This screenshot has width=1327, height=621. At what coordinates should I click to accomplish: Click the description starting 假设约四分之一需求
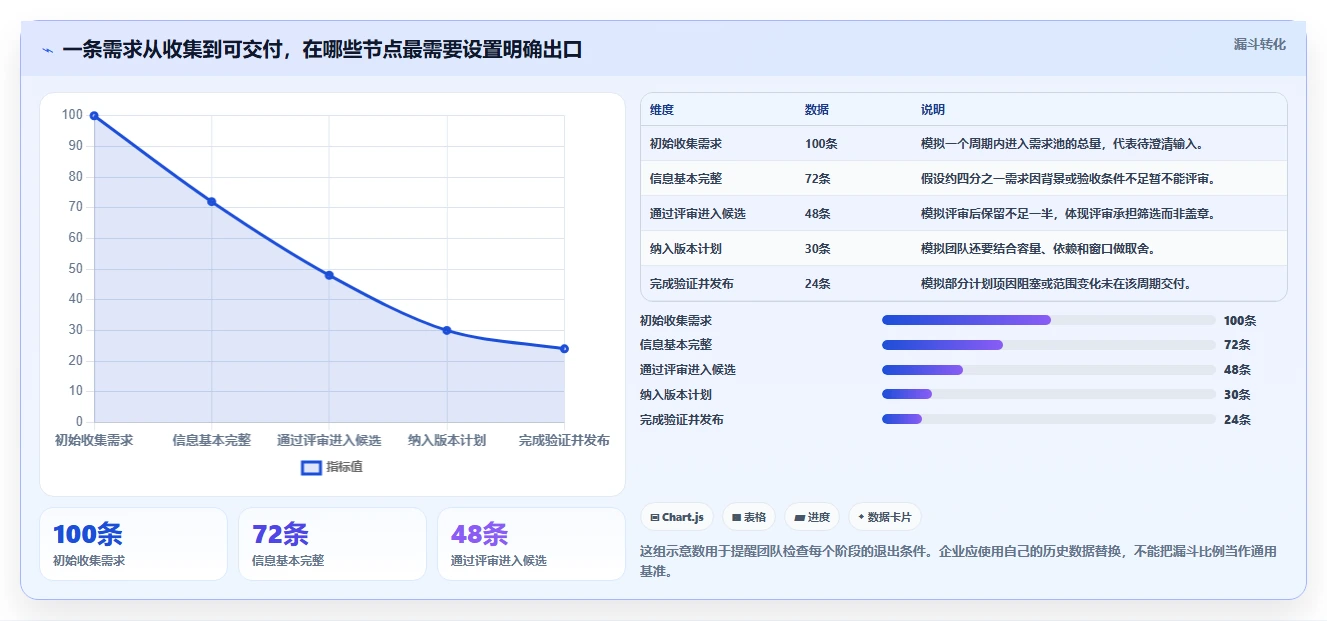pyautogui.click(x=1068, y=179)
